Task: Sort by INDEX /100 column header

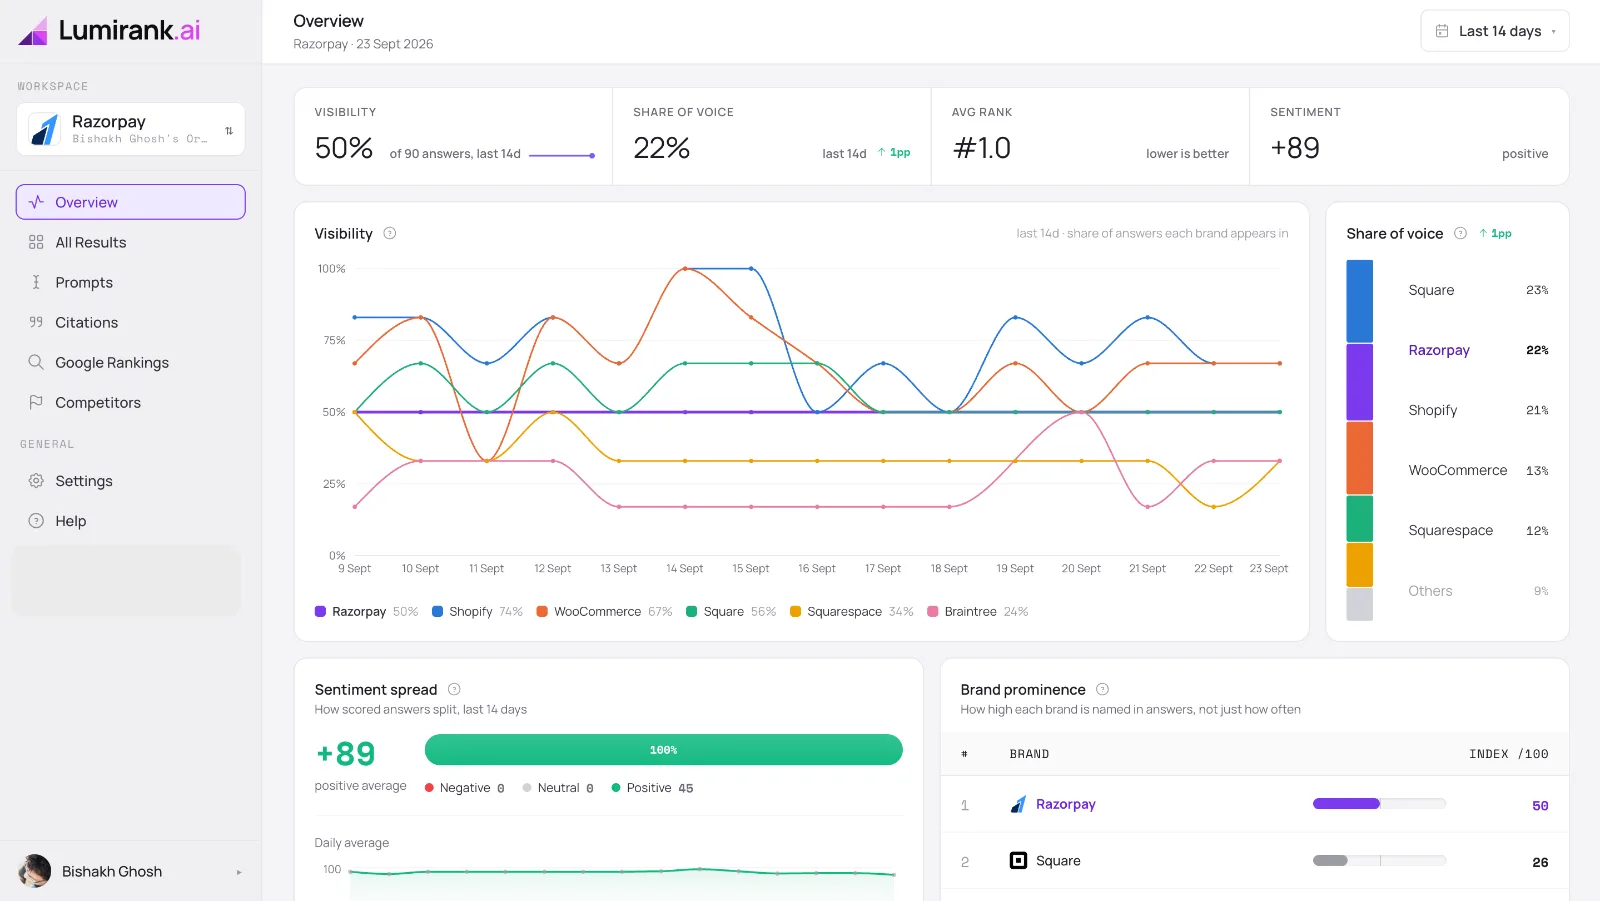Action: point(1508,754)
